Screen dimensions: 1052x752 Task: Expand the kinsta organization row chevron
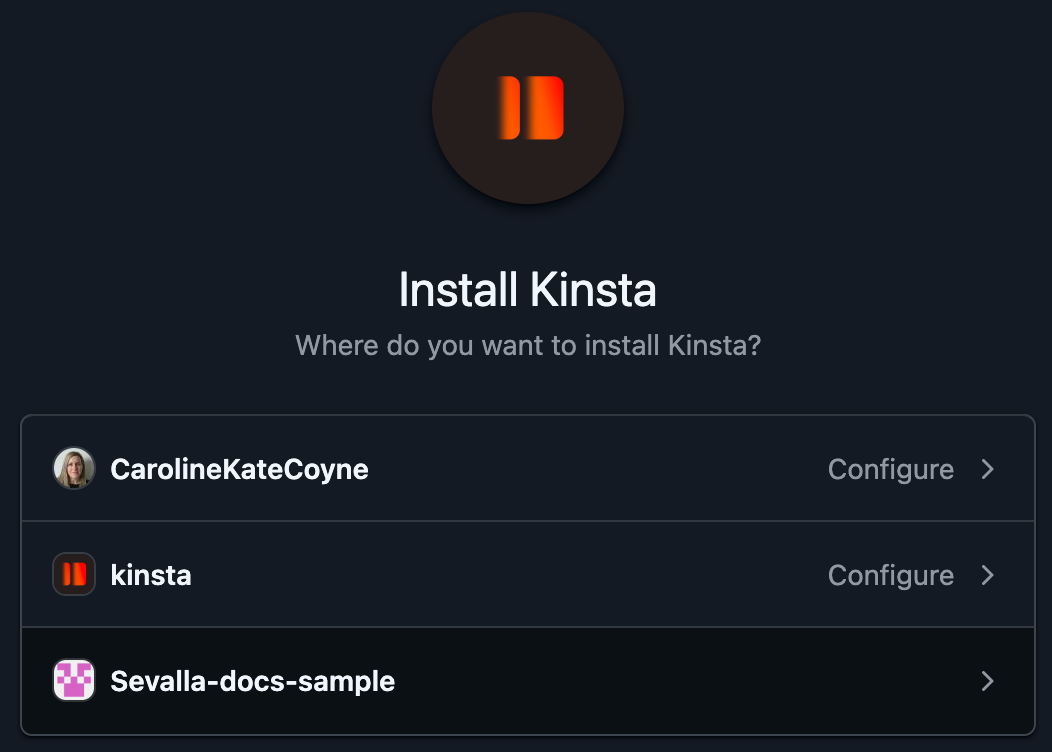pos(988,574)
